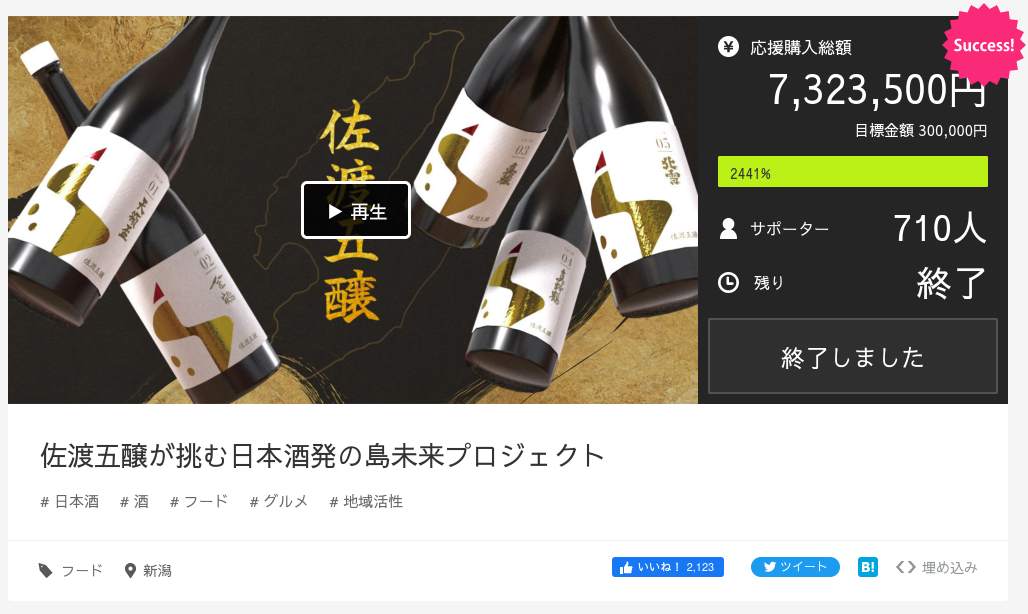The image size is (1028, 614).
Task: Open the # フード hashtag
Action: (x=199, y=502)
